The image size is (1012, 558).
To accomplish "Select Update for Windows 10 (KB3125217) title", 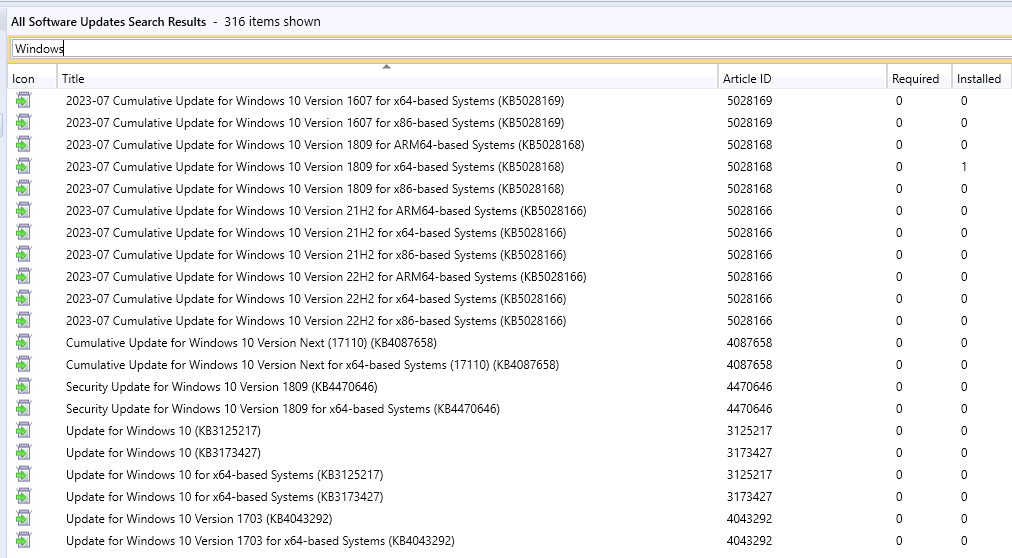I will pos(163,430).
